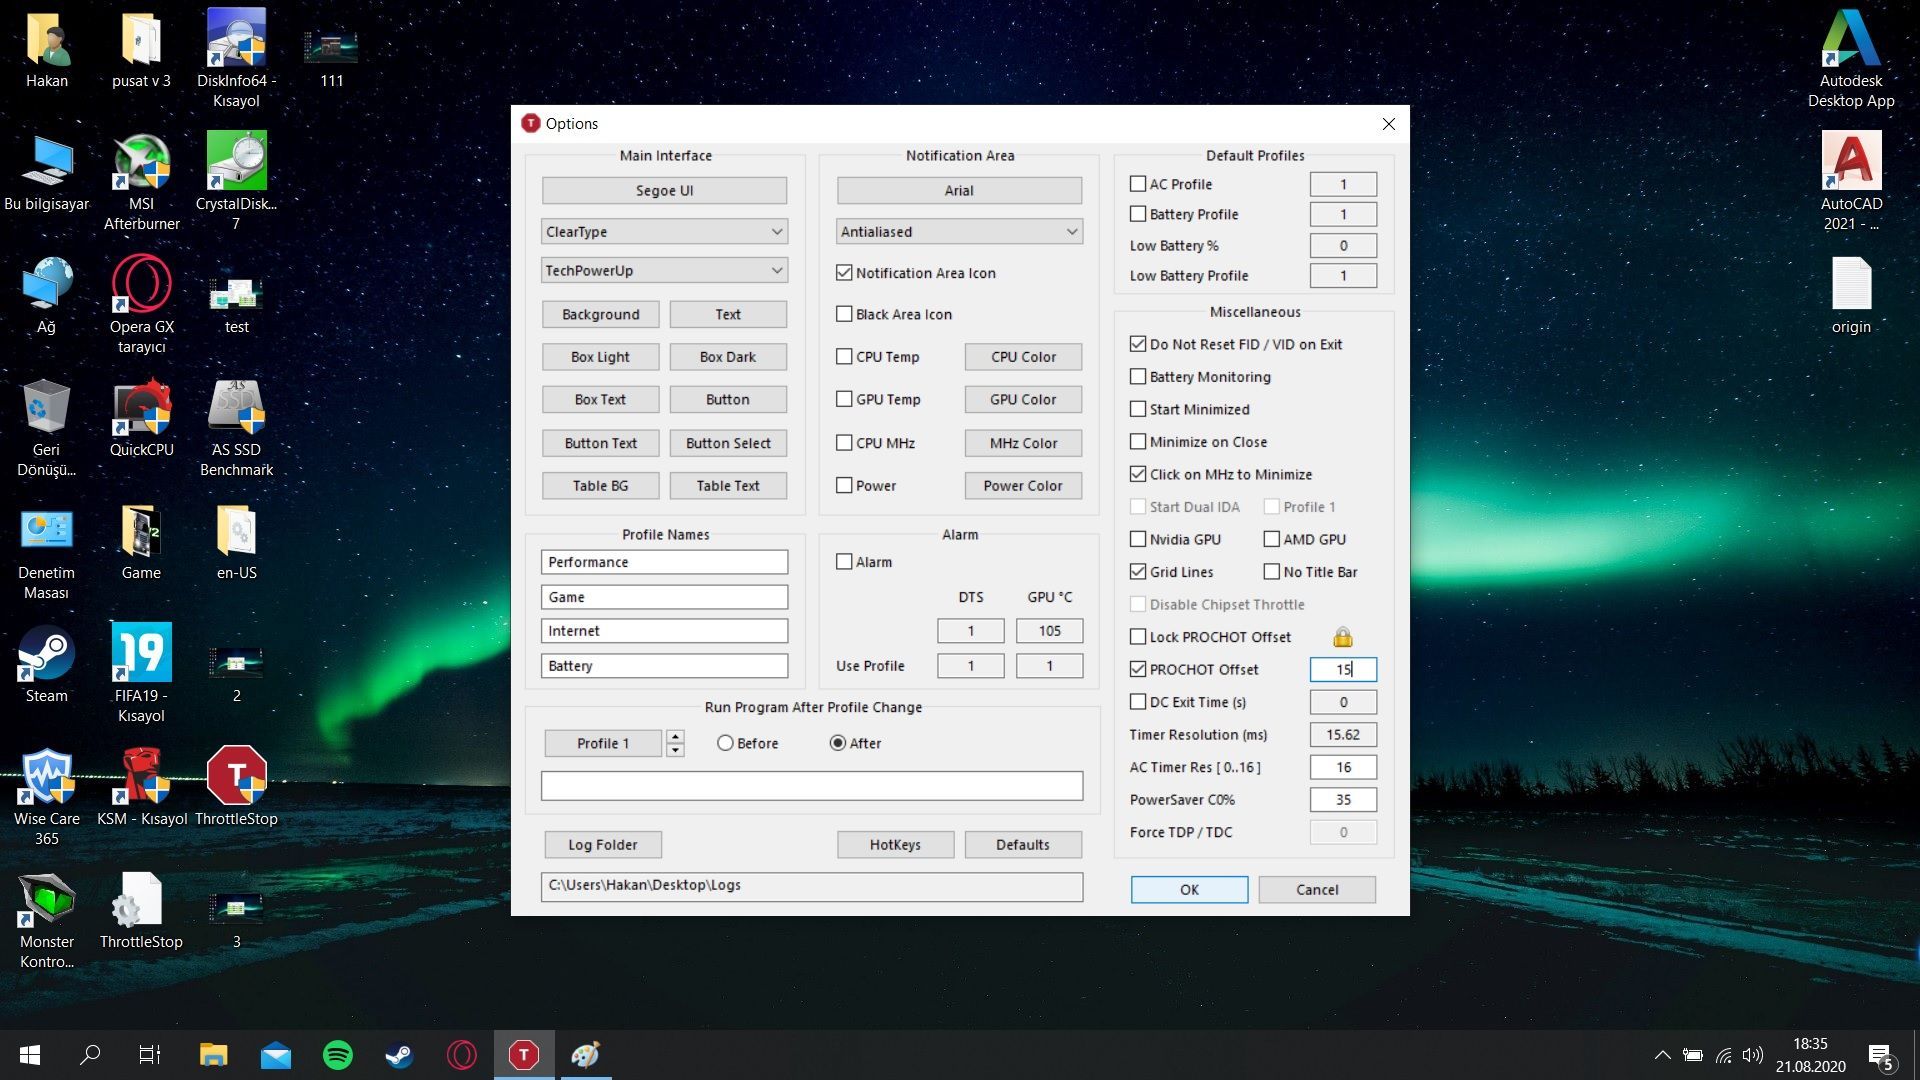Select the Before radio button

pos(725,743)
